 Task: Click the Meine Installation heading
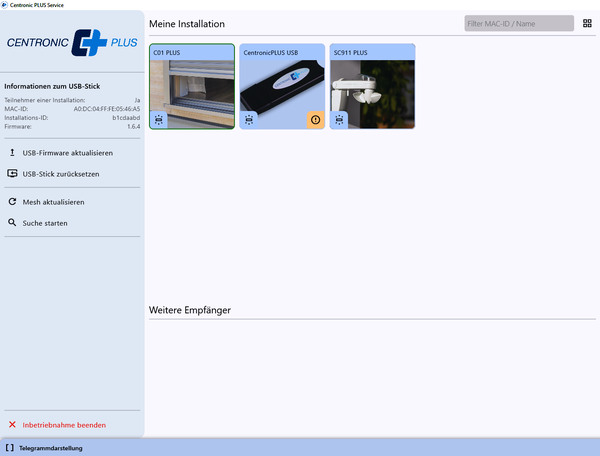click(x=187, y=24)
